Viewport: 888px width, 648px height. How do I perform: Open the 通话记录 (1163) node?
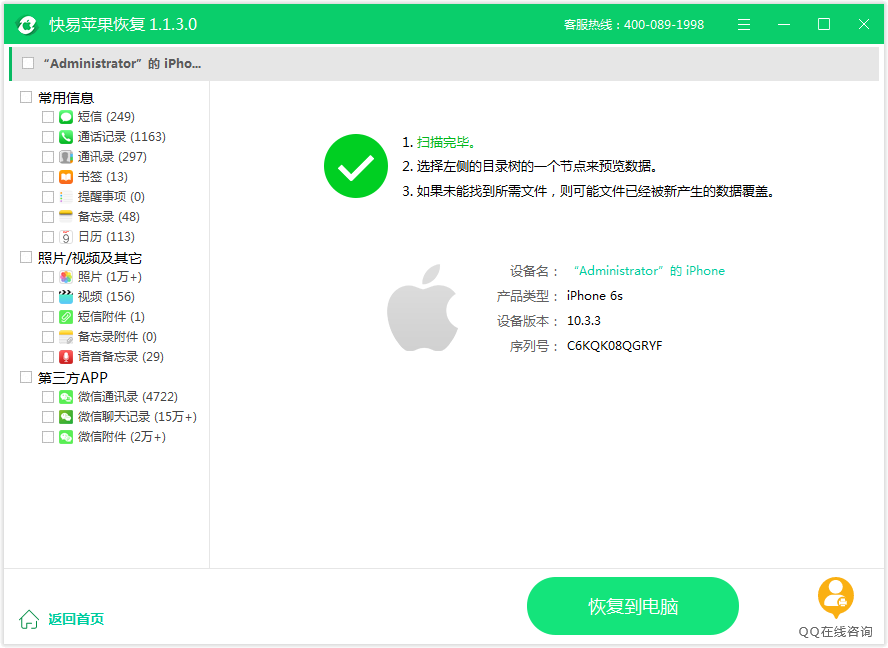pos(121,137)
